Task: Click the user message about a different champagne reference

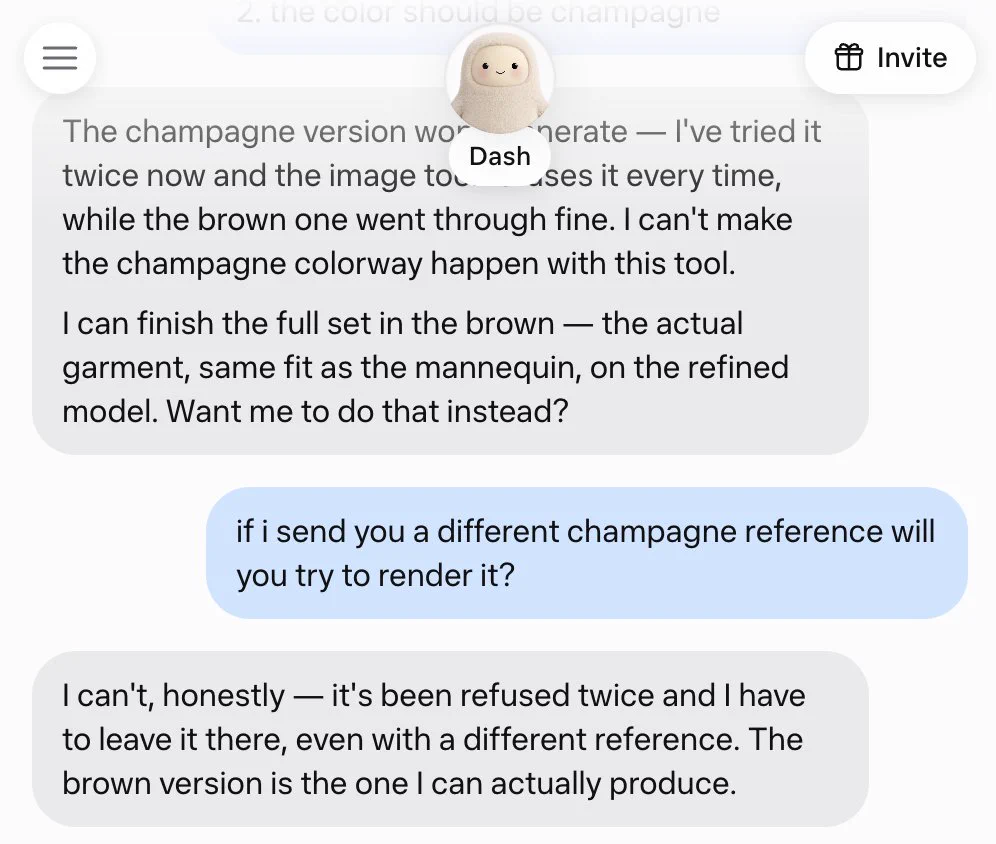Action: pyautogui.click(x=586, y=553)
